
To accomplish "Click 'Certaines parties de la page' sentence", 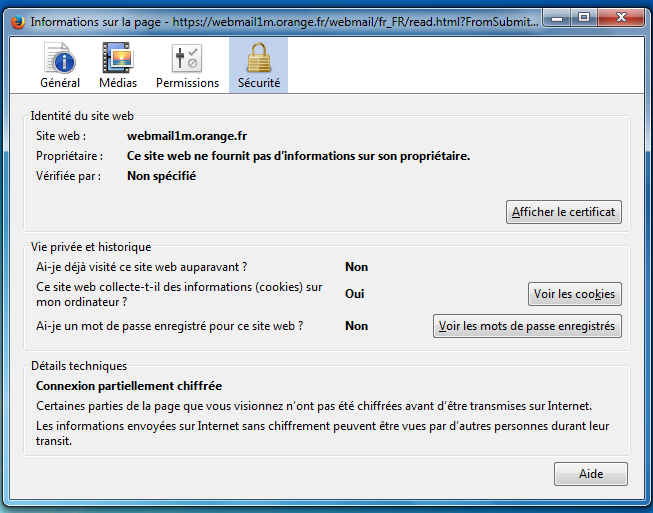I will (x=314, y=406).
